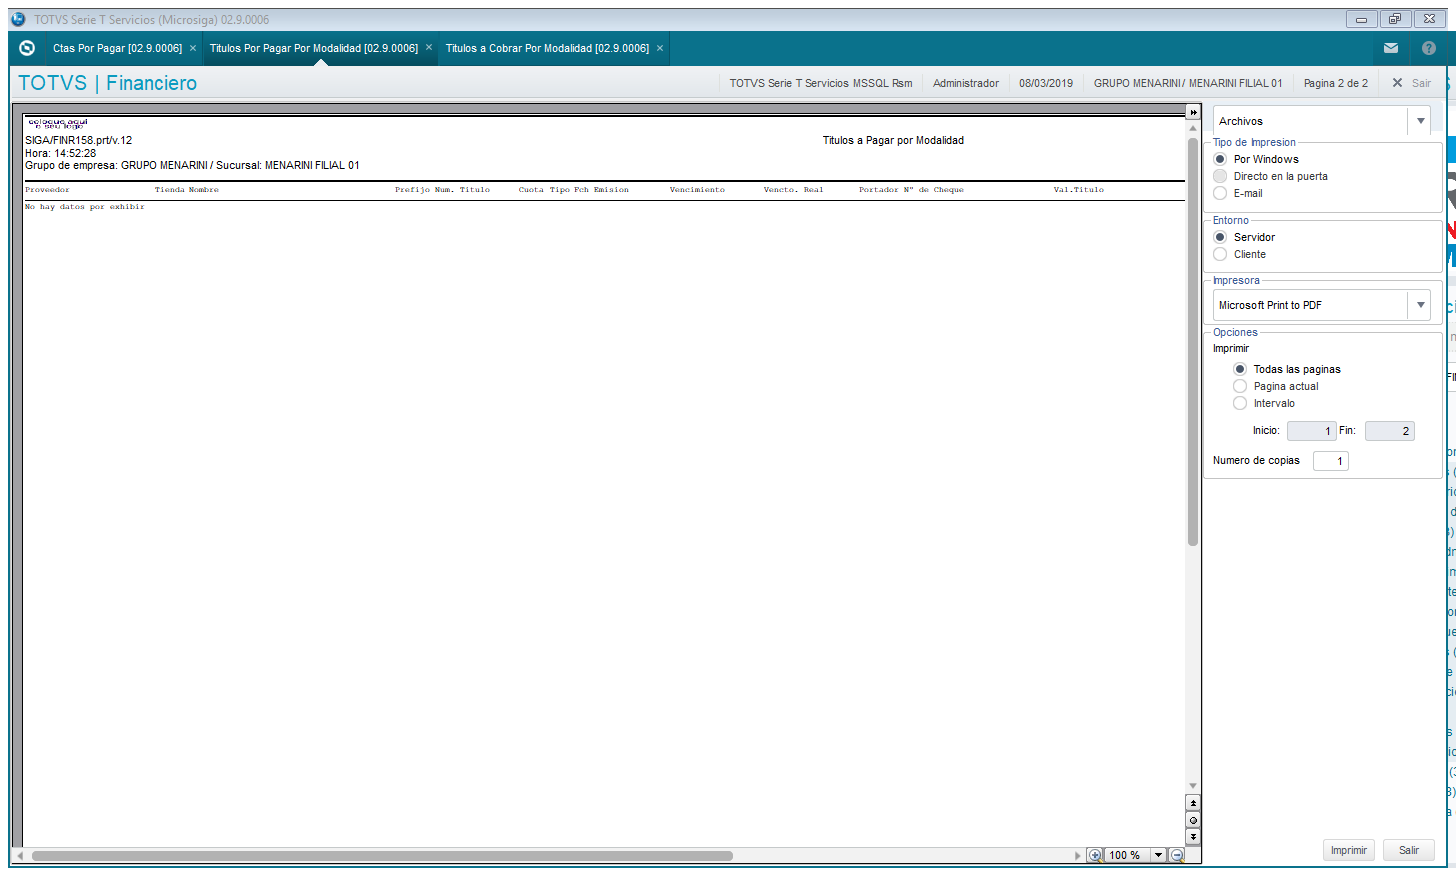Open the Impresora printer dropdown
This screenshot has width=1456, height=876.
click(1420, 305)
